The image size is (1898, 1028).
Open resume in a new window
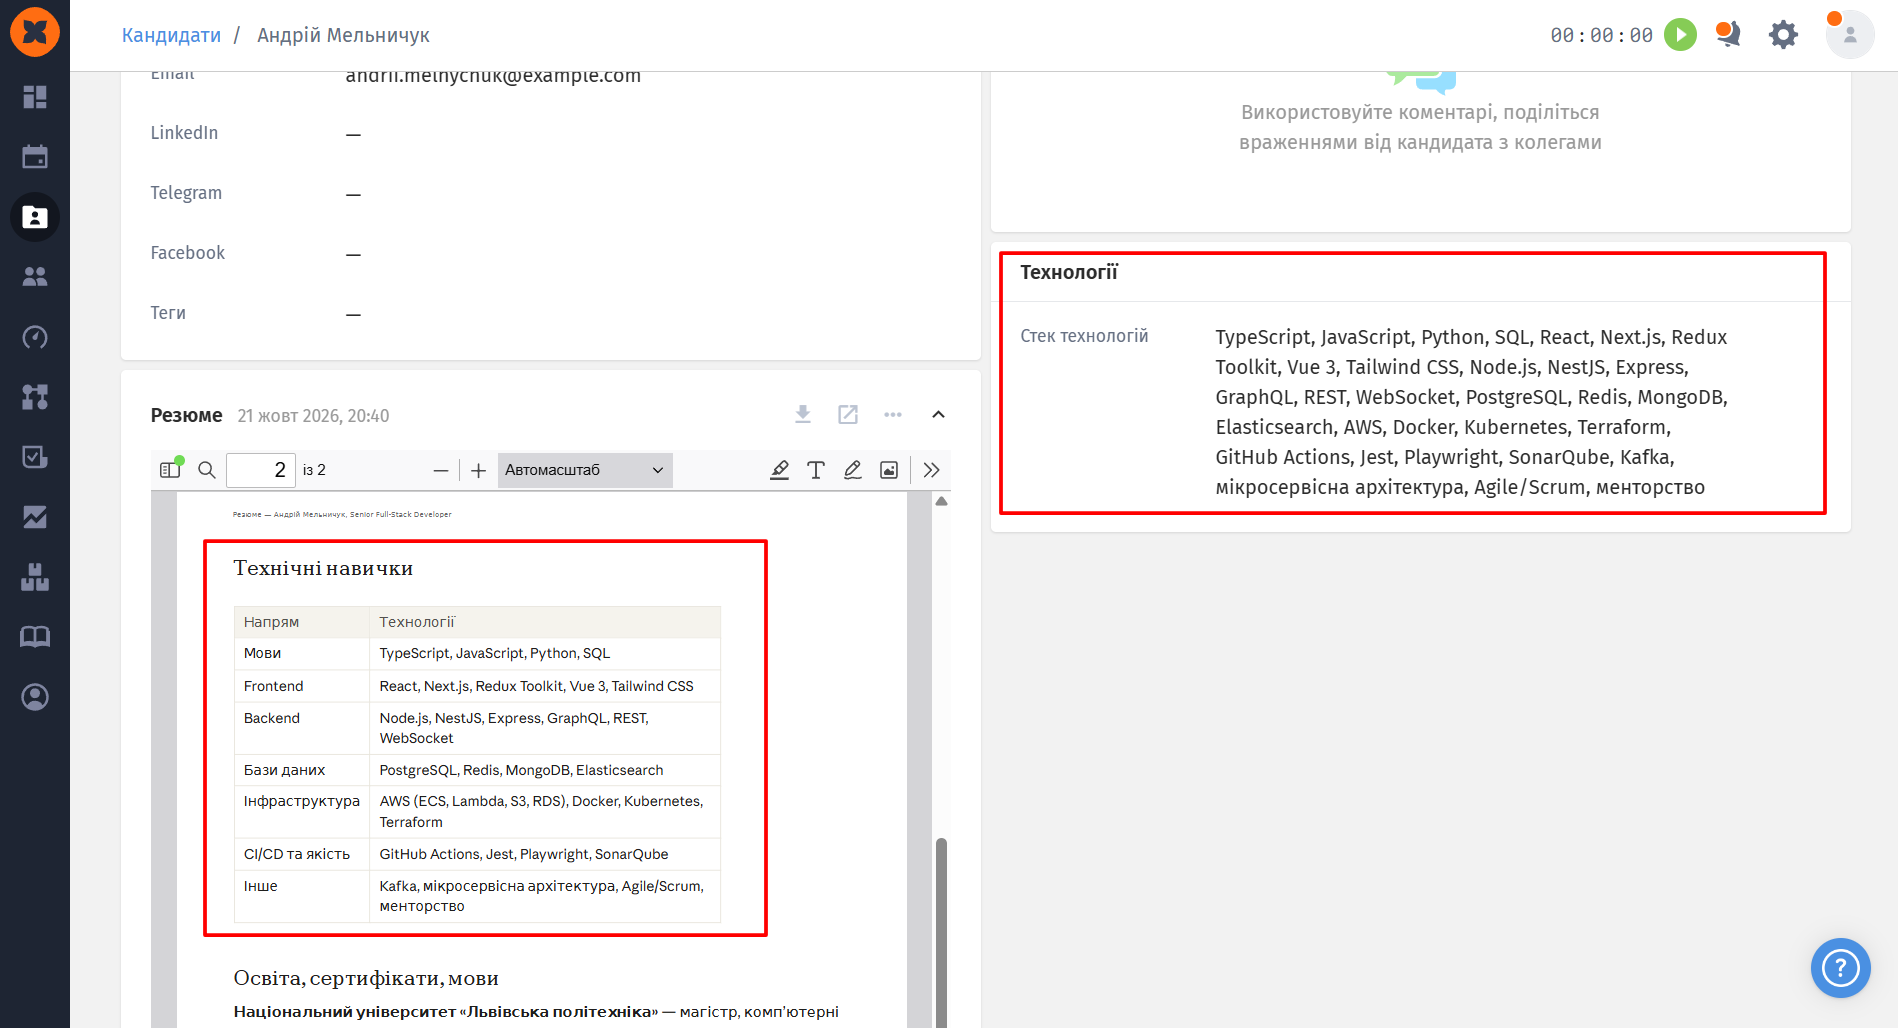point(848,415)
